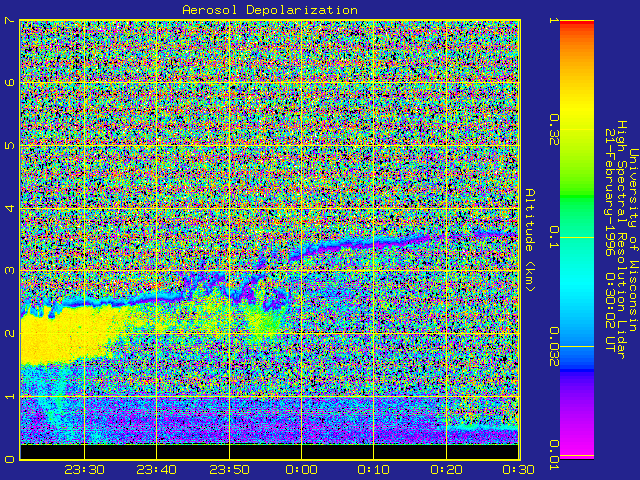This screenshot has height=480, width=640.
Task: Click altitude axis label 2
Action: [9, 333]
